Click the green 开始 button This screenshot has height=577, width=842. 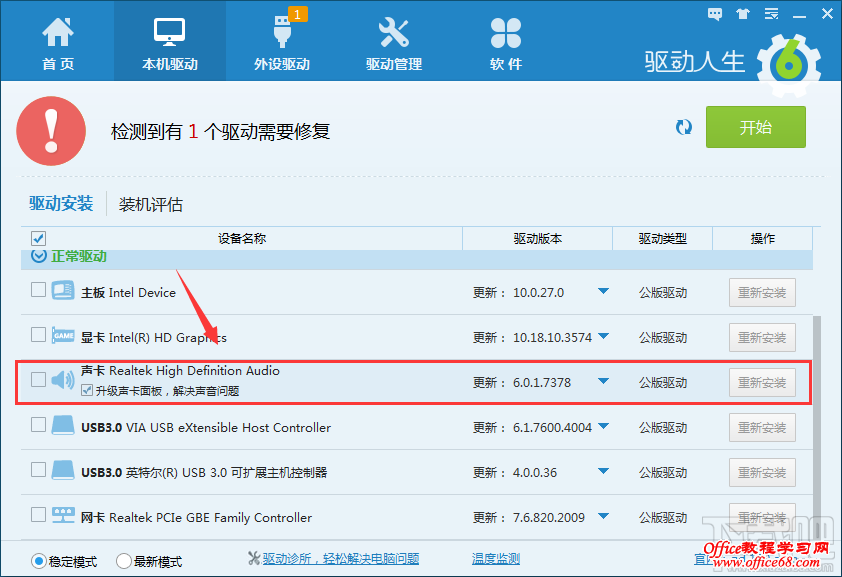click(x=756, y=127)
